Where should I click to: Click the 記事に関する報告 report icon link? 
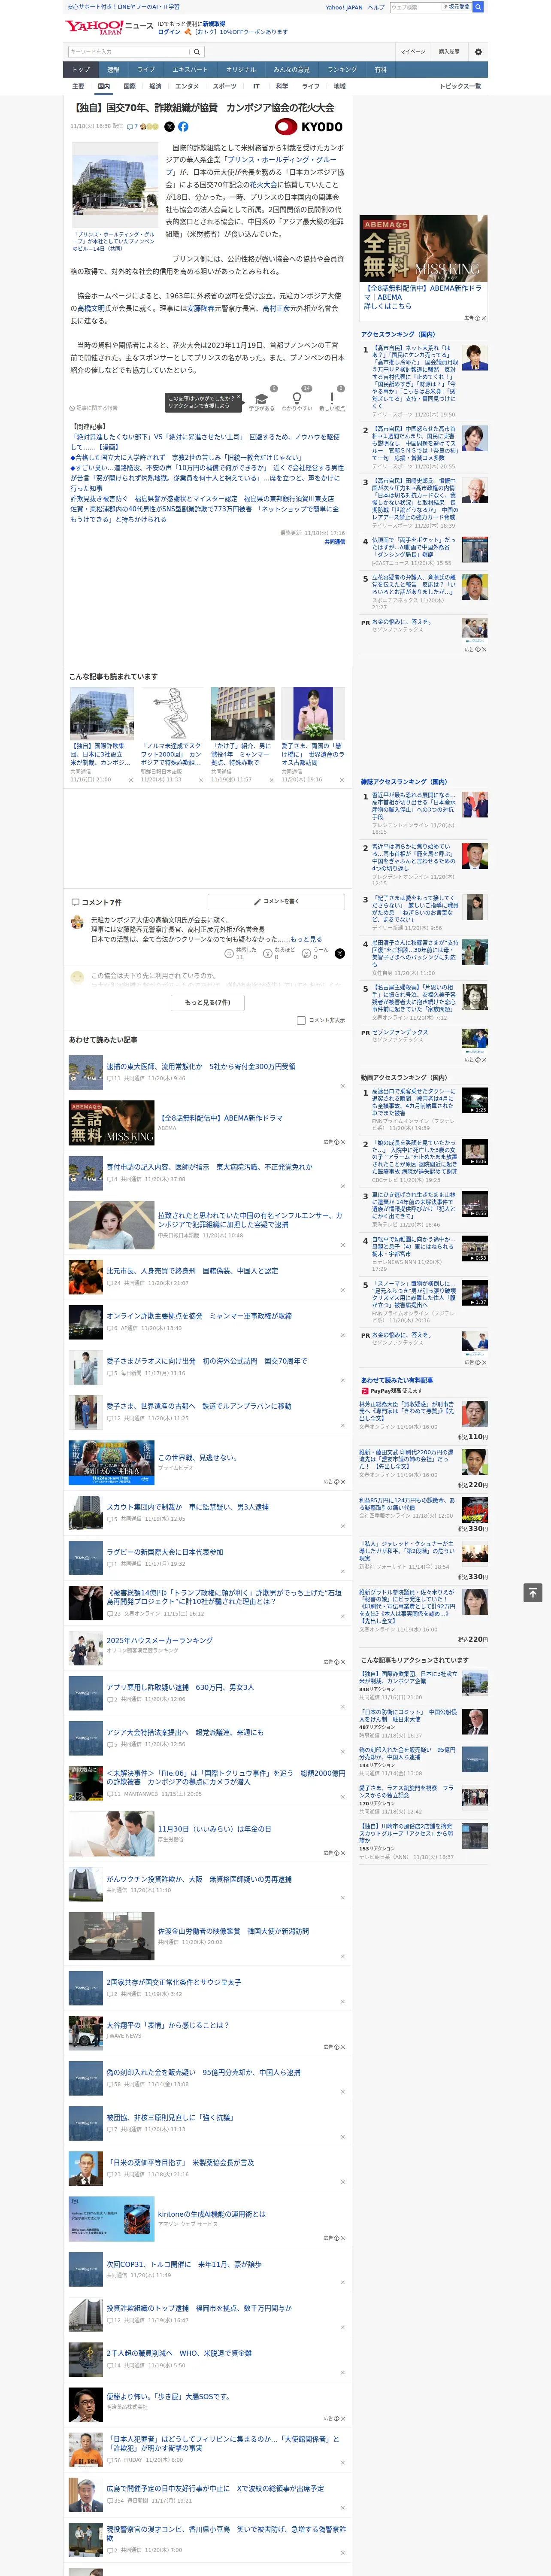click(94, 408)
